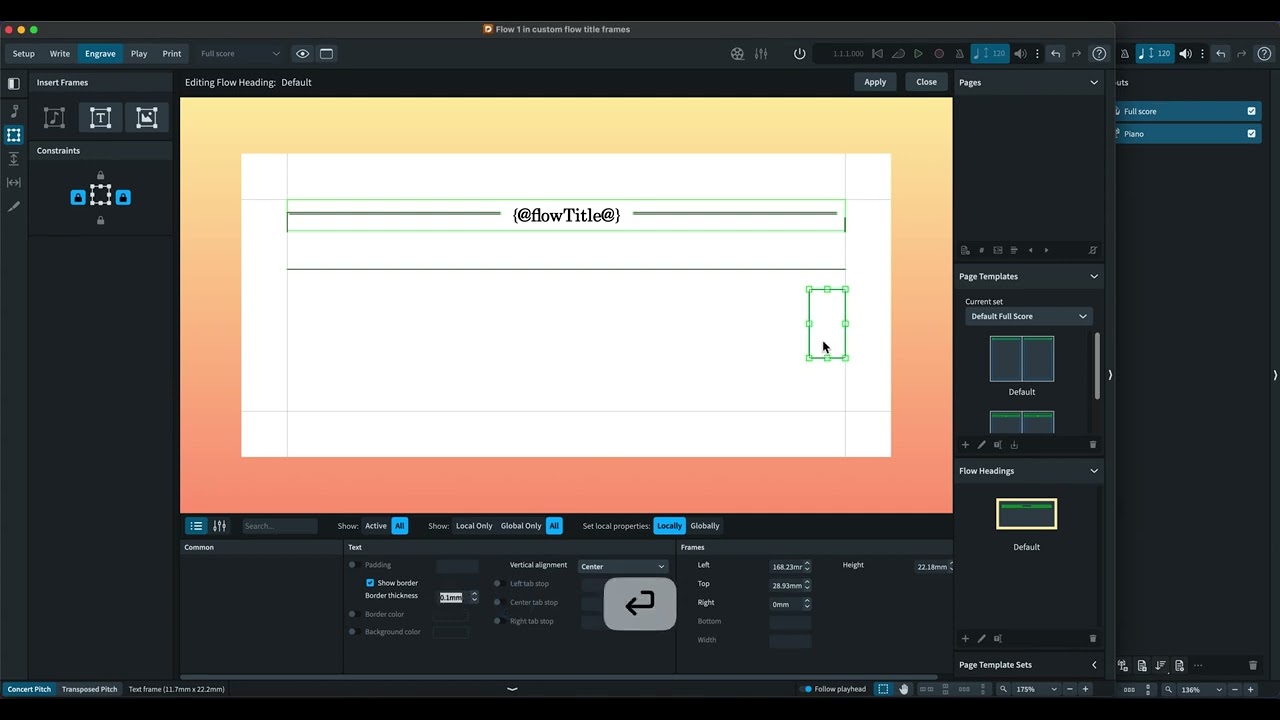This screenshot has width=1280, height=720.
Task: Open the Engrave mode tab
Action: pos(100,54)
